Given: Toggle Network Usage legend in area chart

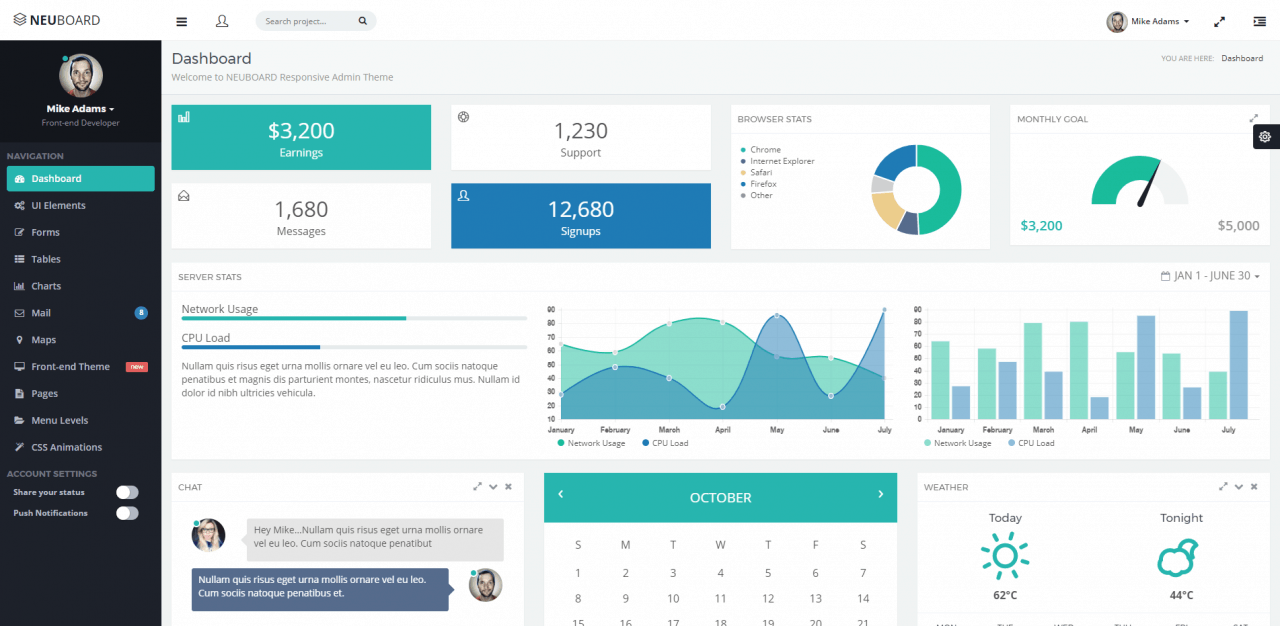Looking at the screenshot, I should tap(591, 443).
